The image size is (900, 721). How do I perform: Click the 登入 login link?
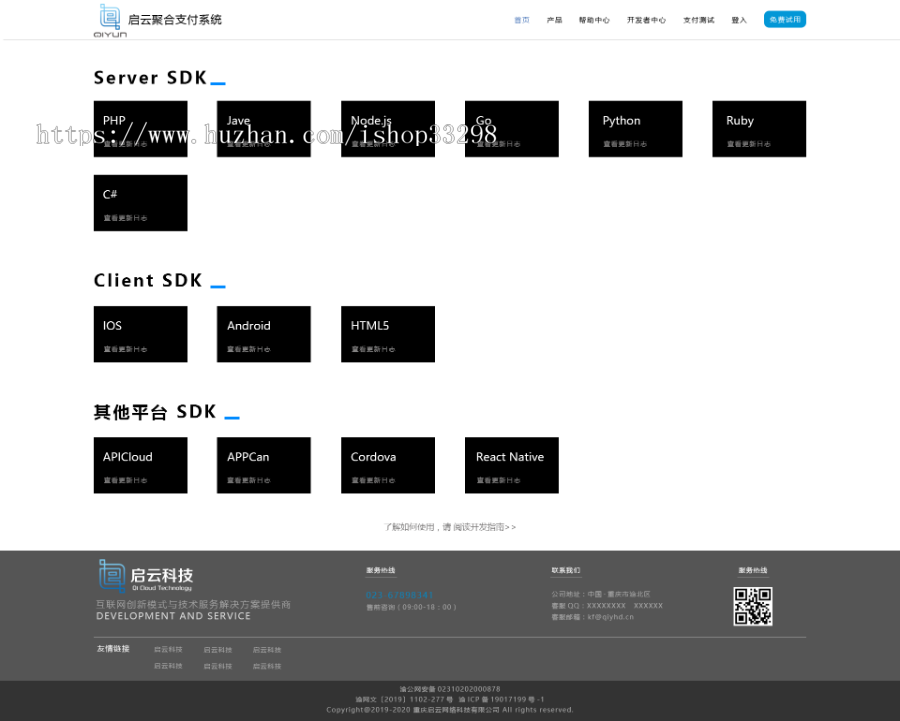pos(739,20)
